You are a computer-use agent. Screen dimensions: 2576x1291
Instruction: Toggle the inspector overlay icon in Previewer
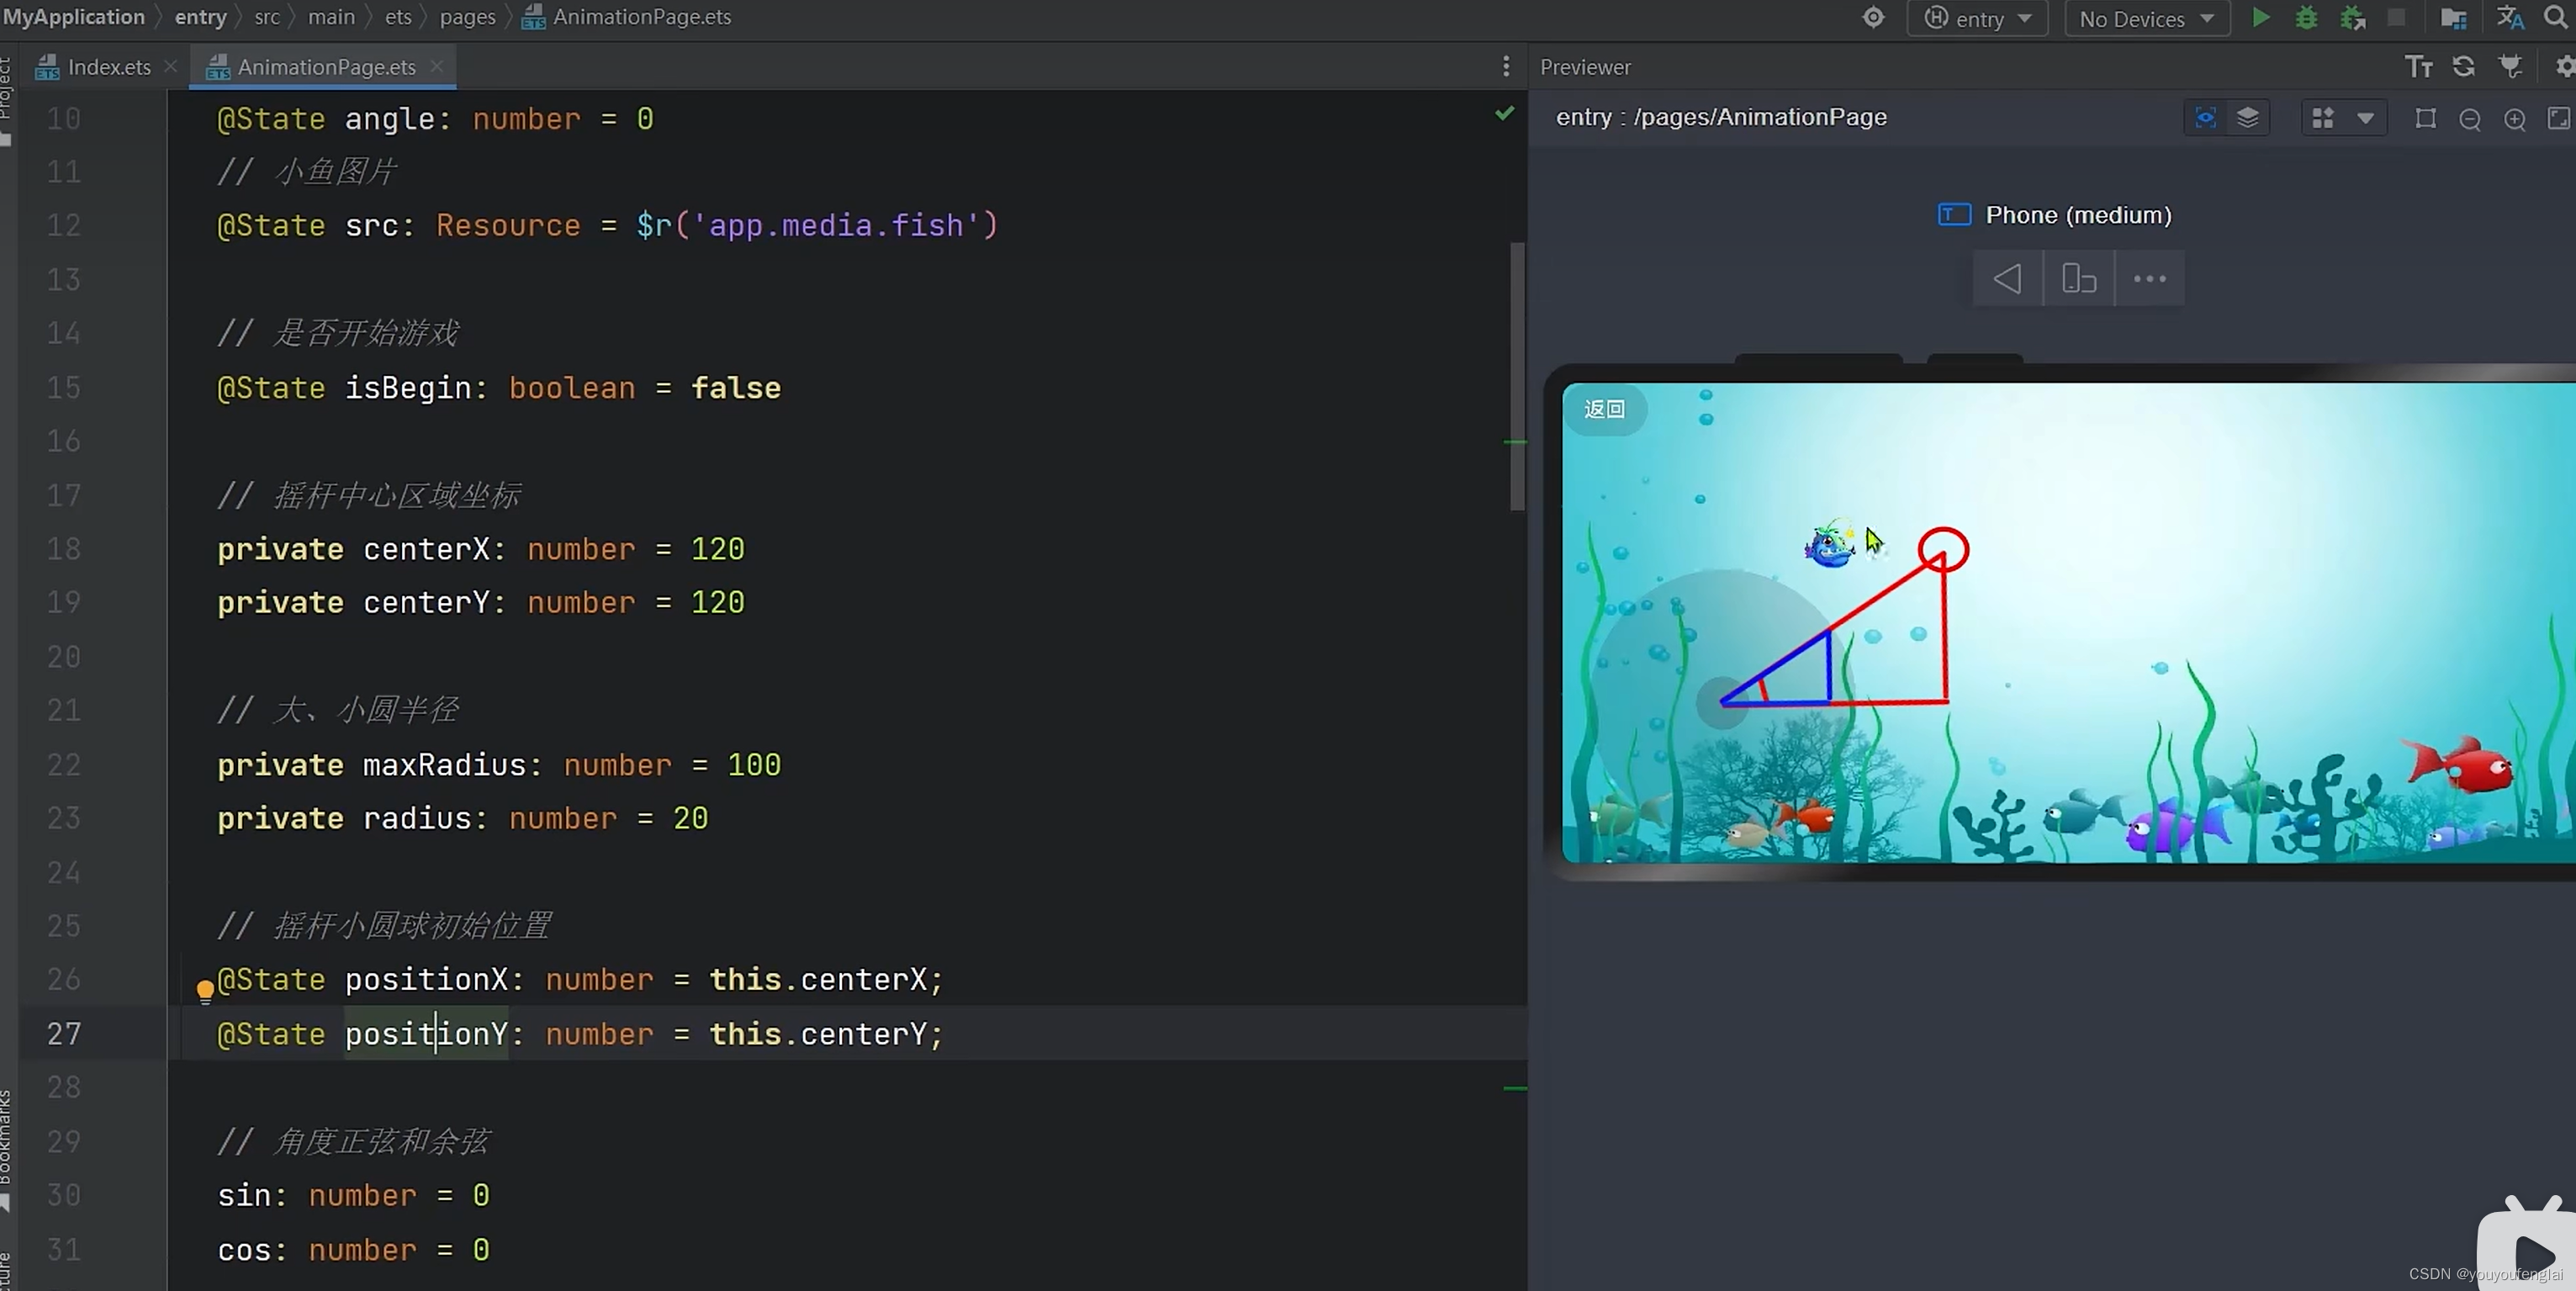2206,117
